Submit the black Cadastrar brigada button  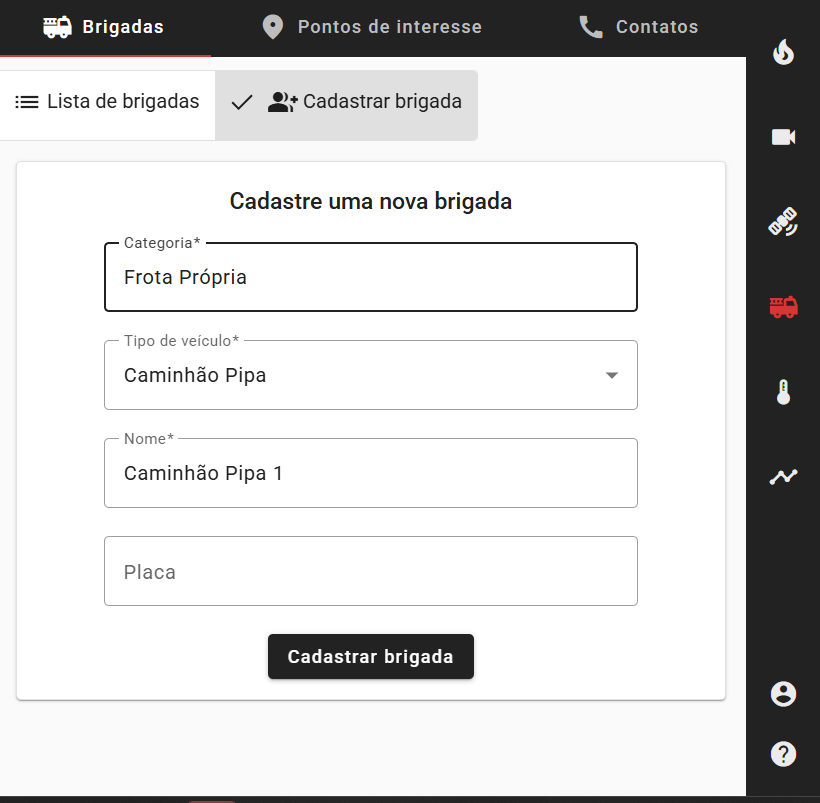[x=371, y=657]
